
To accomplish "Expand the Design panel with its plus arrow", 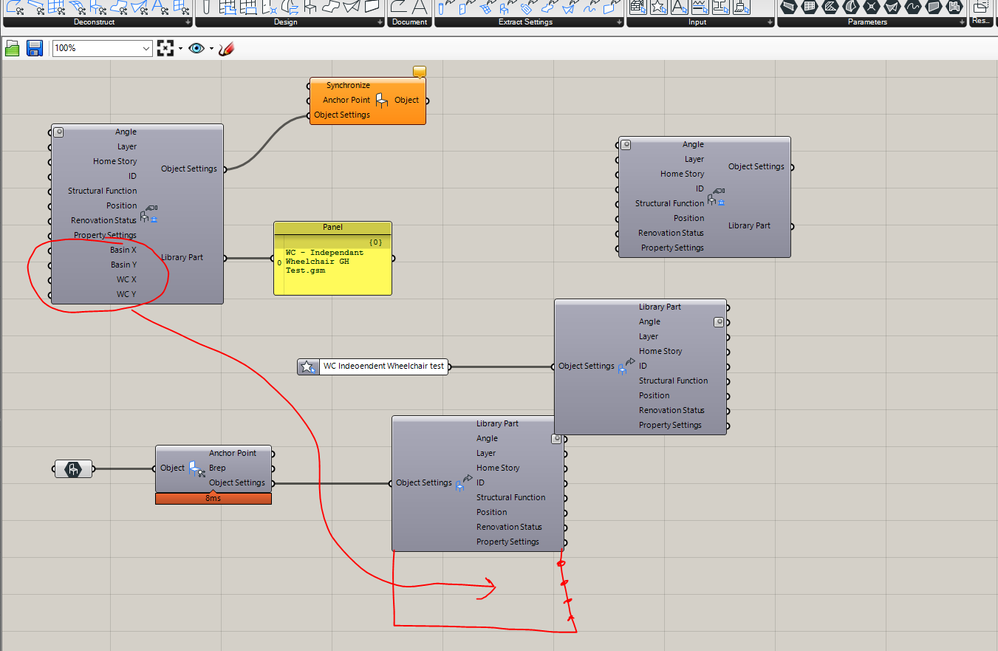I will pos(380,22).
